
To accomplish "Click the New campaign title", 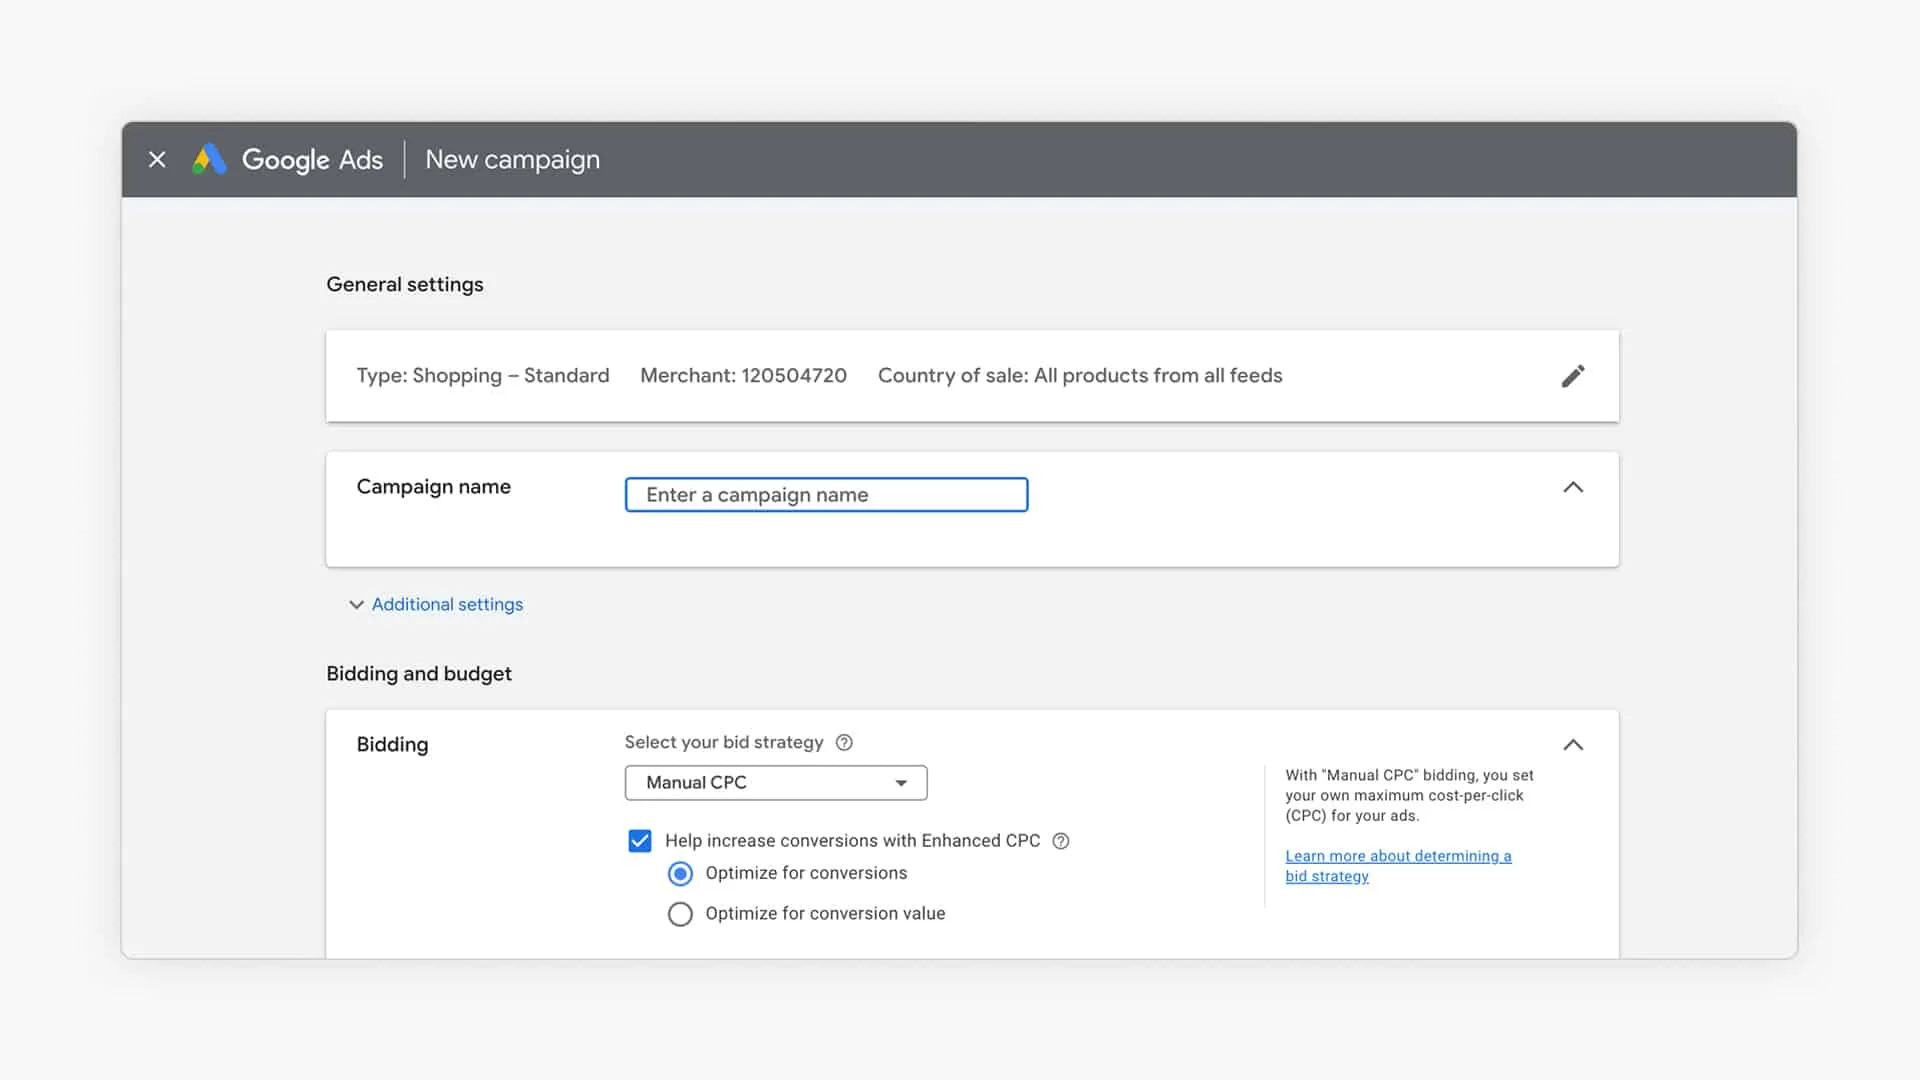I will coord(512,160).
